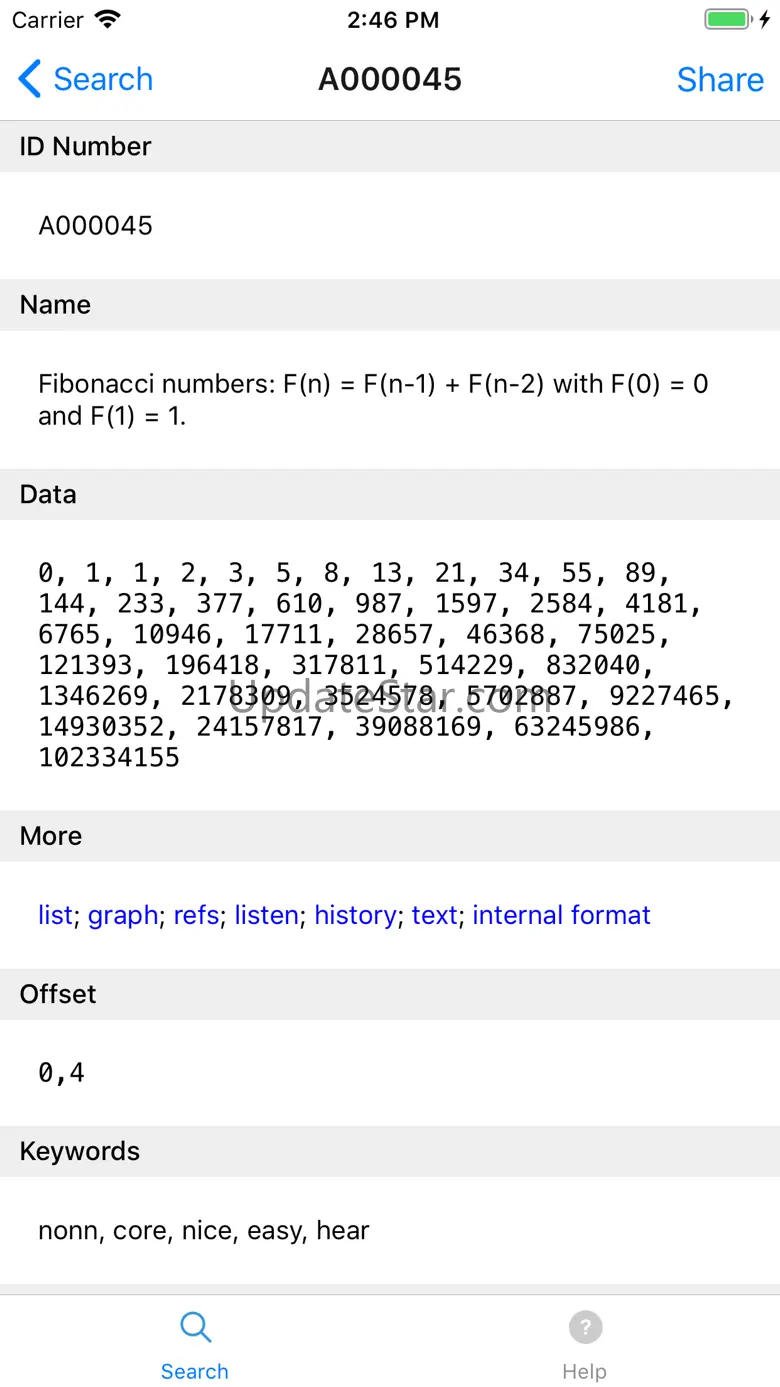Tap the "listen" link

click(266, 915)
